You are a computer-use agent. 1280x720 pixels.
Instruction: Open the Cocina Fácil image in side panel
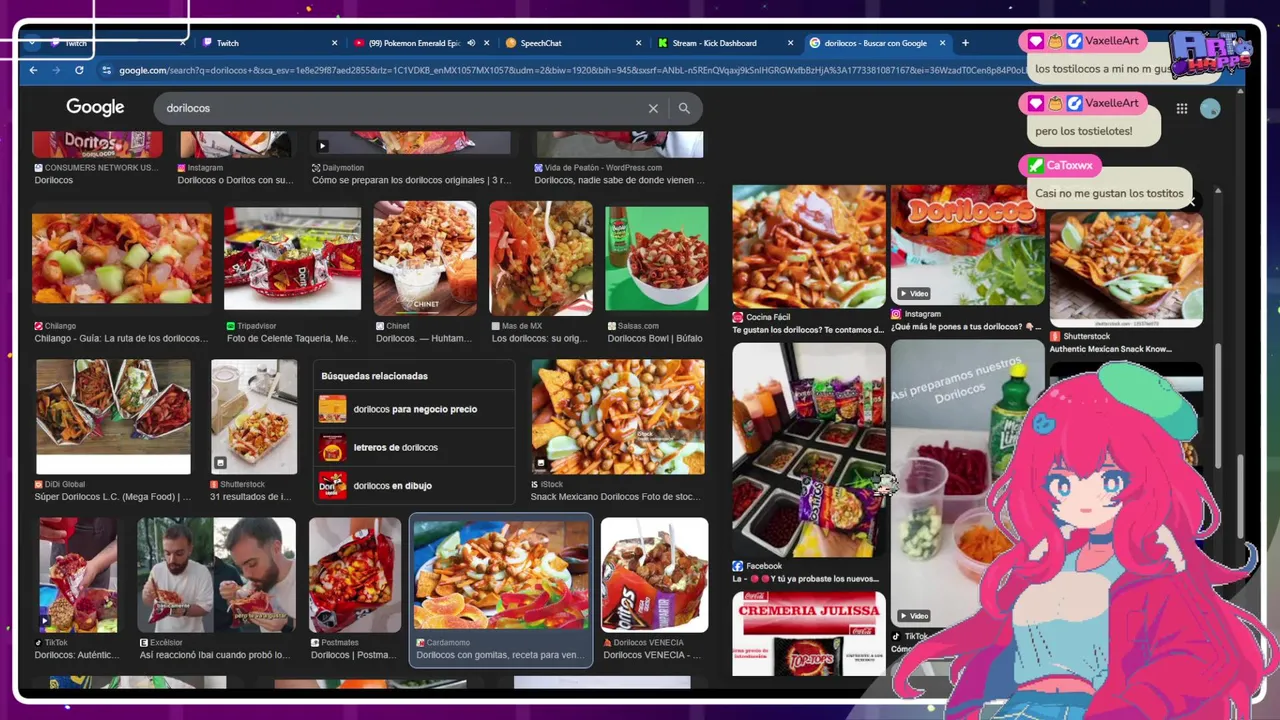(x=809, y=246)
